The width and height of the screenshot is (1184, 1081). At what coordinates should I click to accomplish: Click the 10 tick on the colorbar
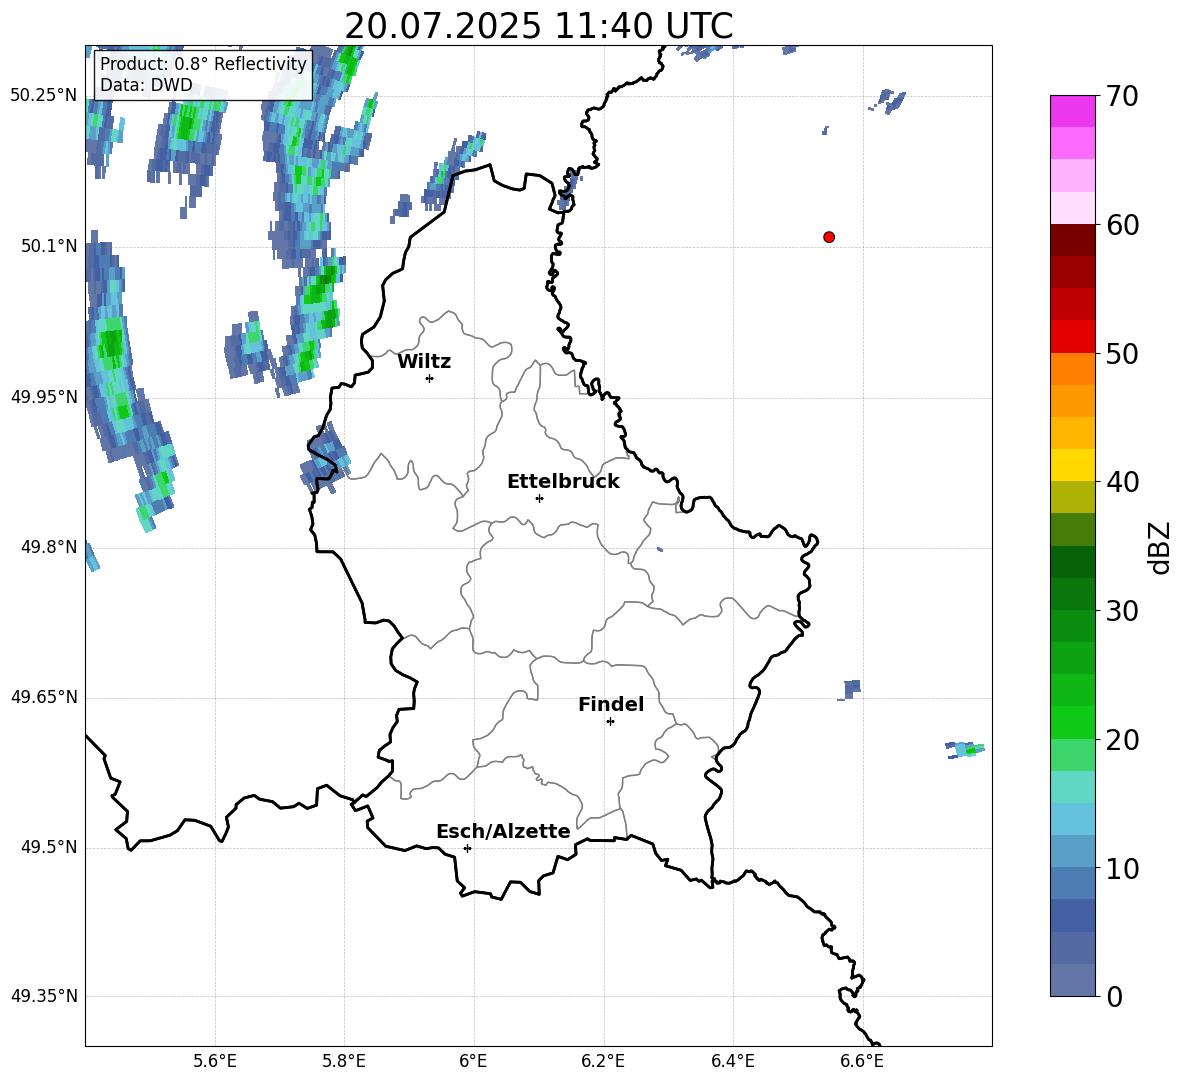coord(1122,868)
